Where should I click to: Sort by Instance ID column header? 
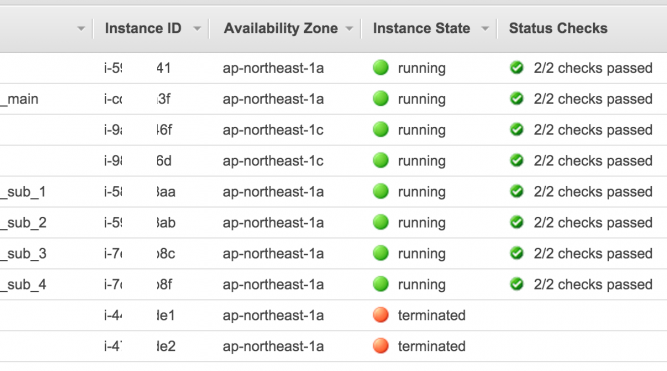pos(143,29)
